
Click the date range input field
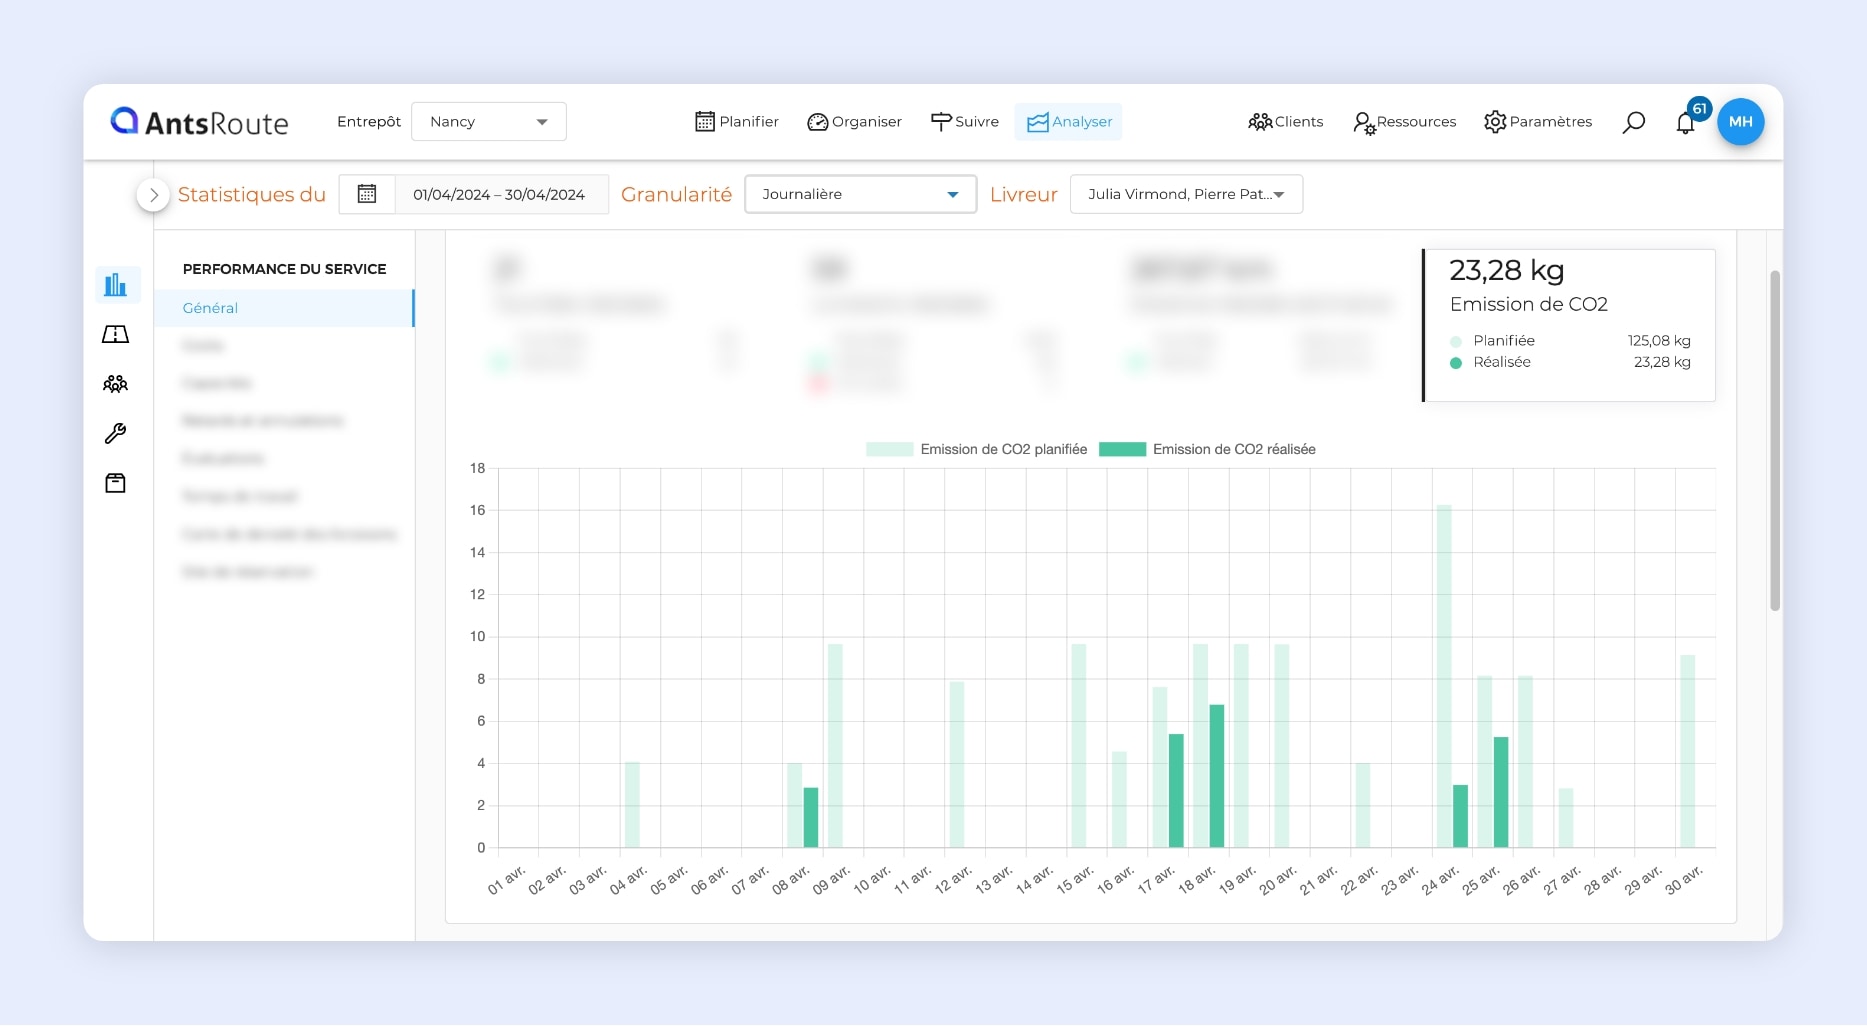pyautogui.click(x=499, y=194)
